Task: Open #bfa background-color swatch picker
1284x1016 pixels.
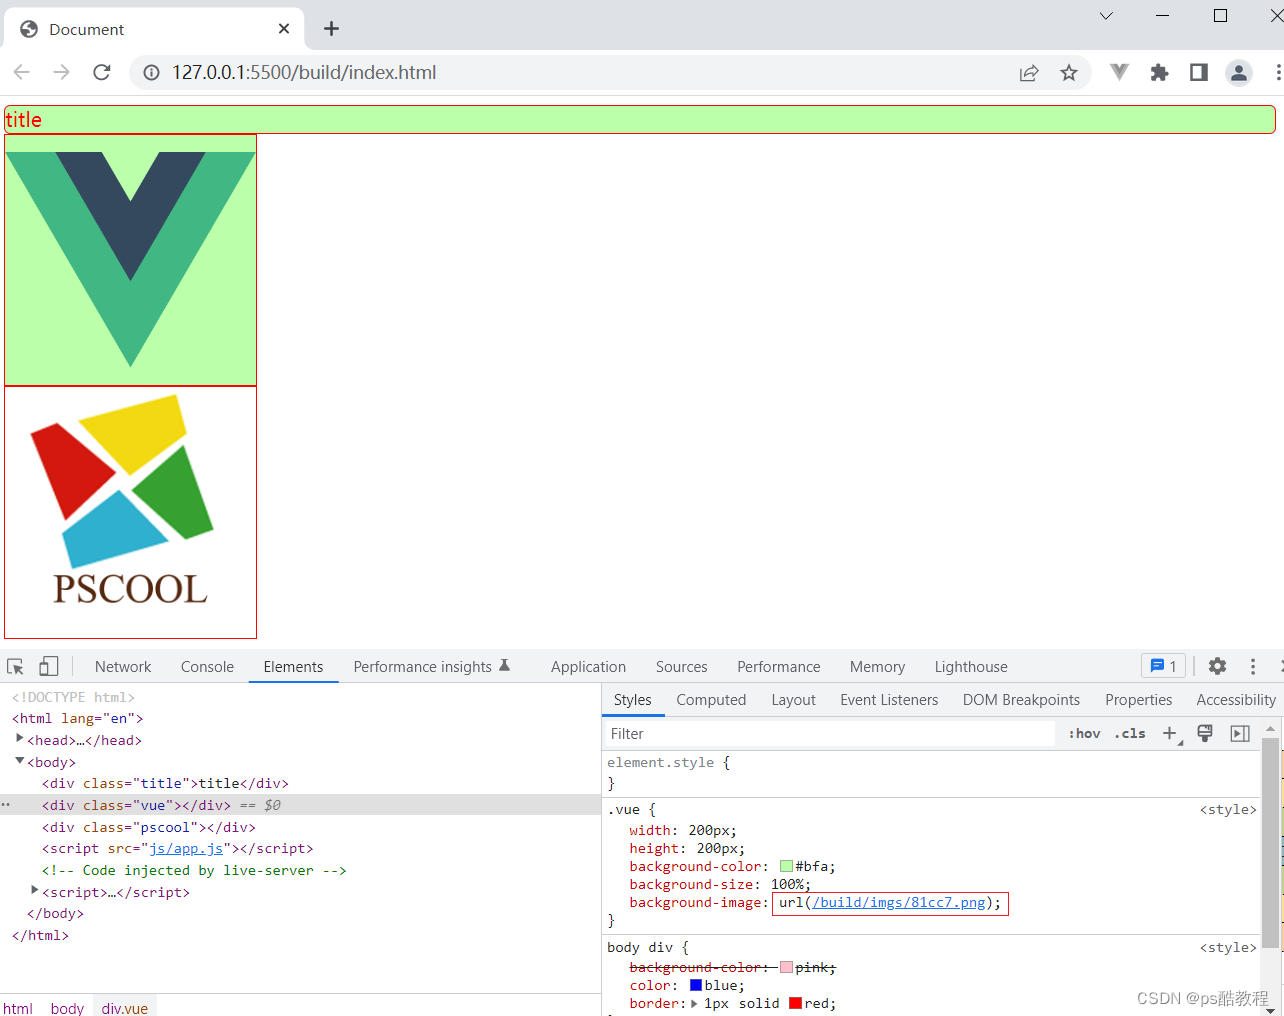Action: coord(786,866)
